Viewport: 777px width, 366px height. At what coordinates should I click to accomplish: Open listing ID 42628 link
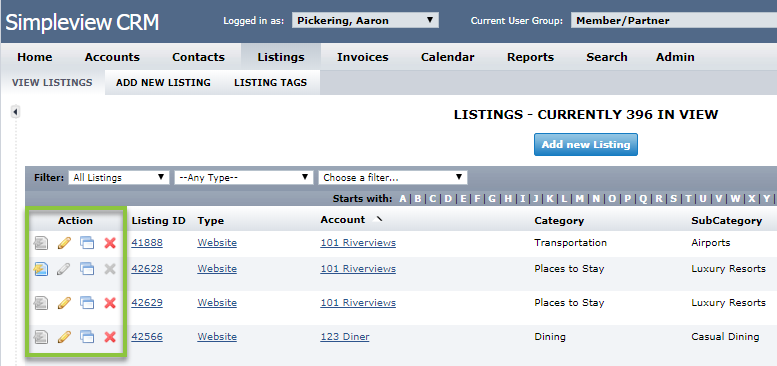(x=147, y=269)
